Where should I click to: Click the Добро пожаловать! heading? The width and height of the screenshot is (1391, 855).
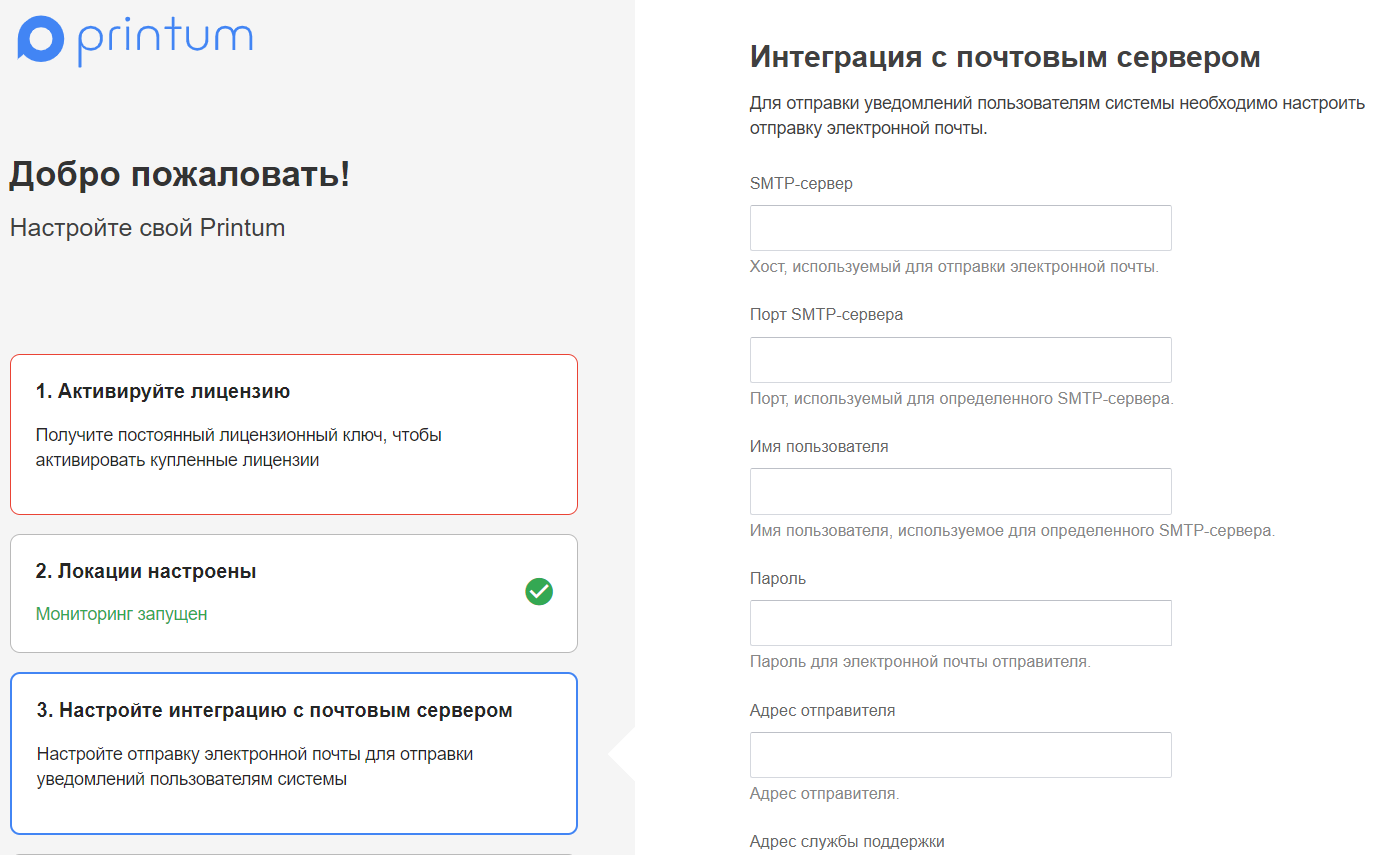[x=180, y=175]
